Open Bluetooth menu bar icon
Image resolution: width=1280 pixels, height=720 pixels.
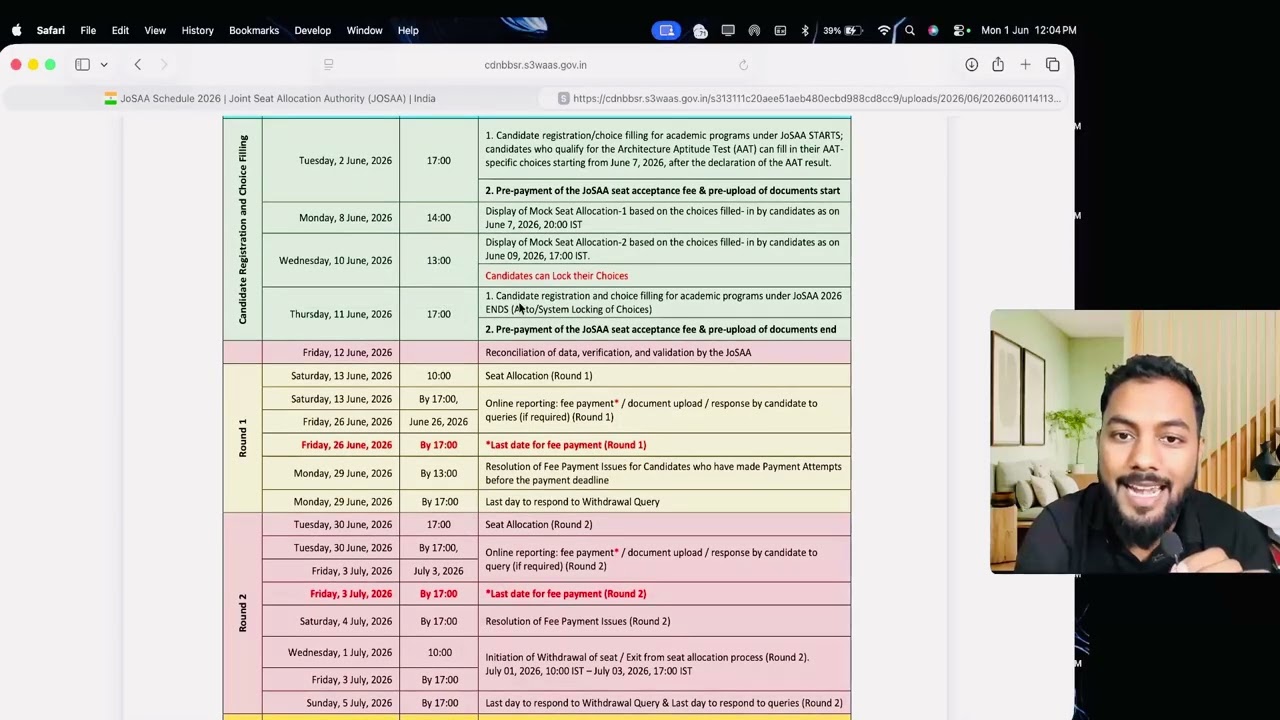(805, 30)
